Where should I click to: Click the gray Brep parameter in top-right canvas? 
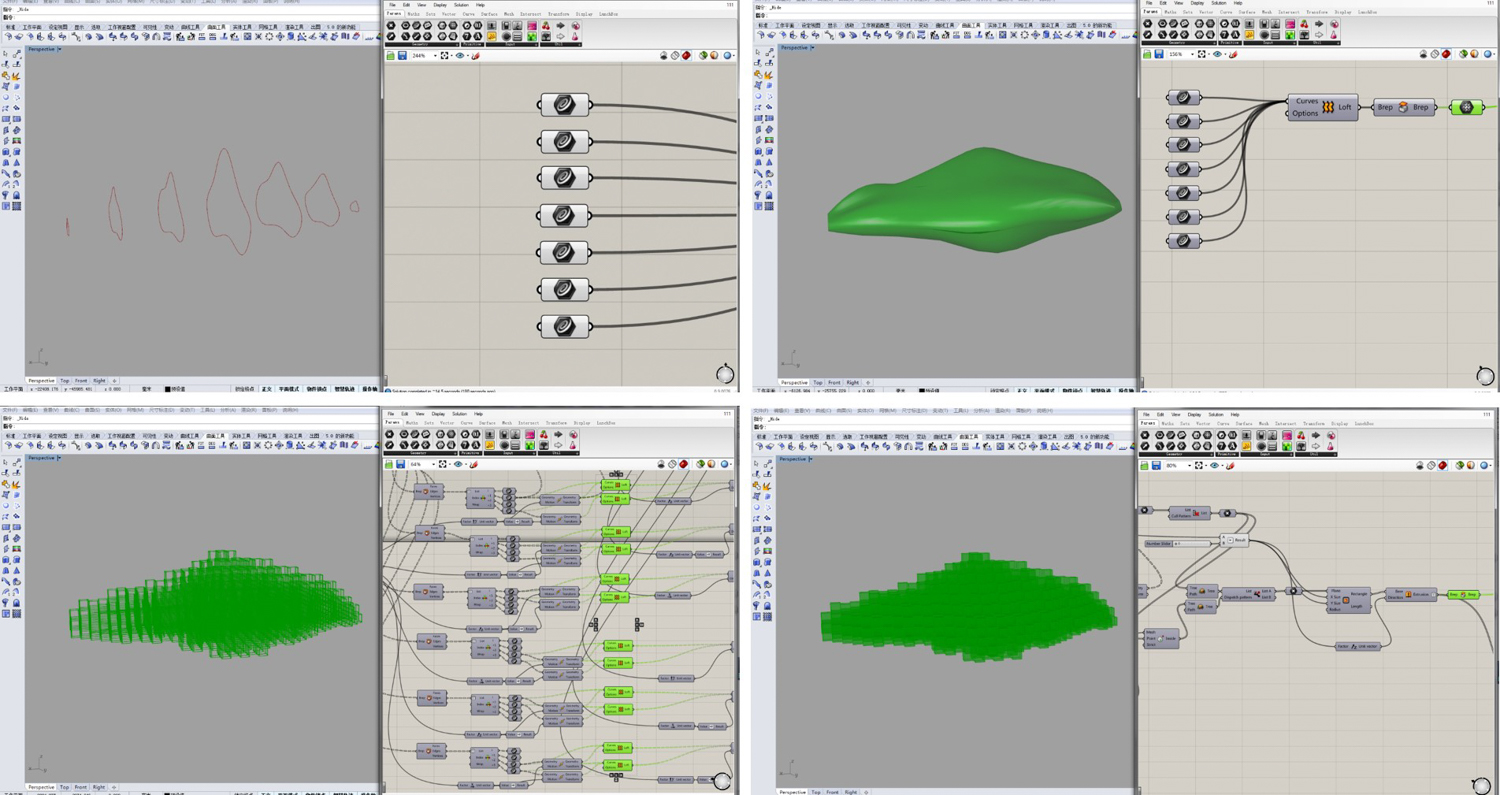coord(1403,107)
